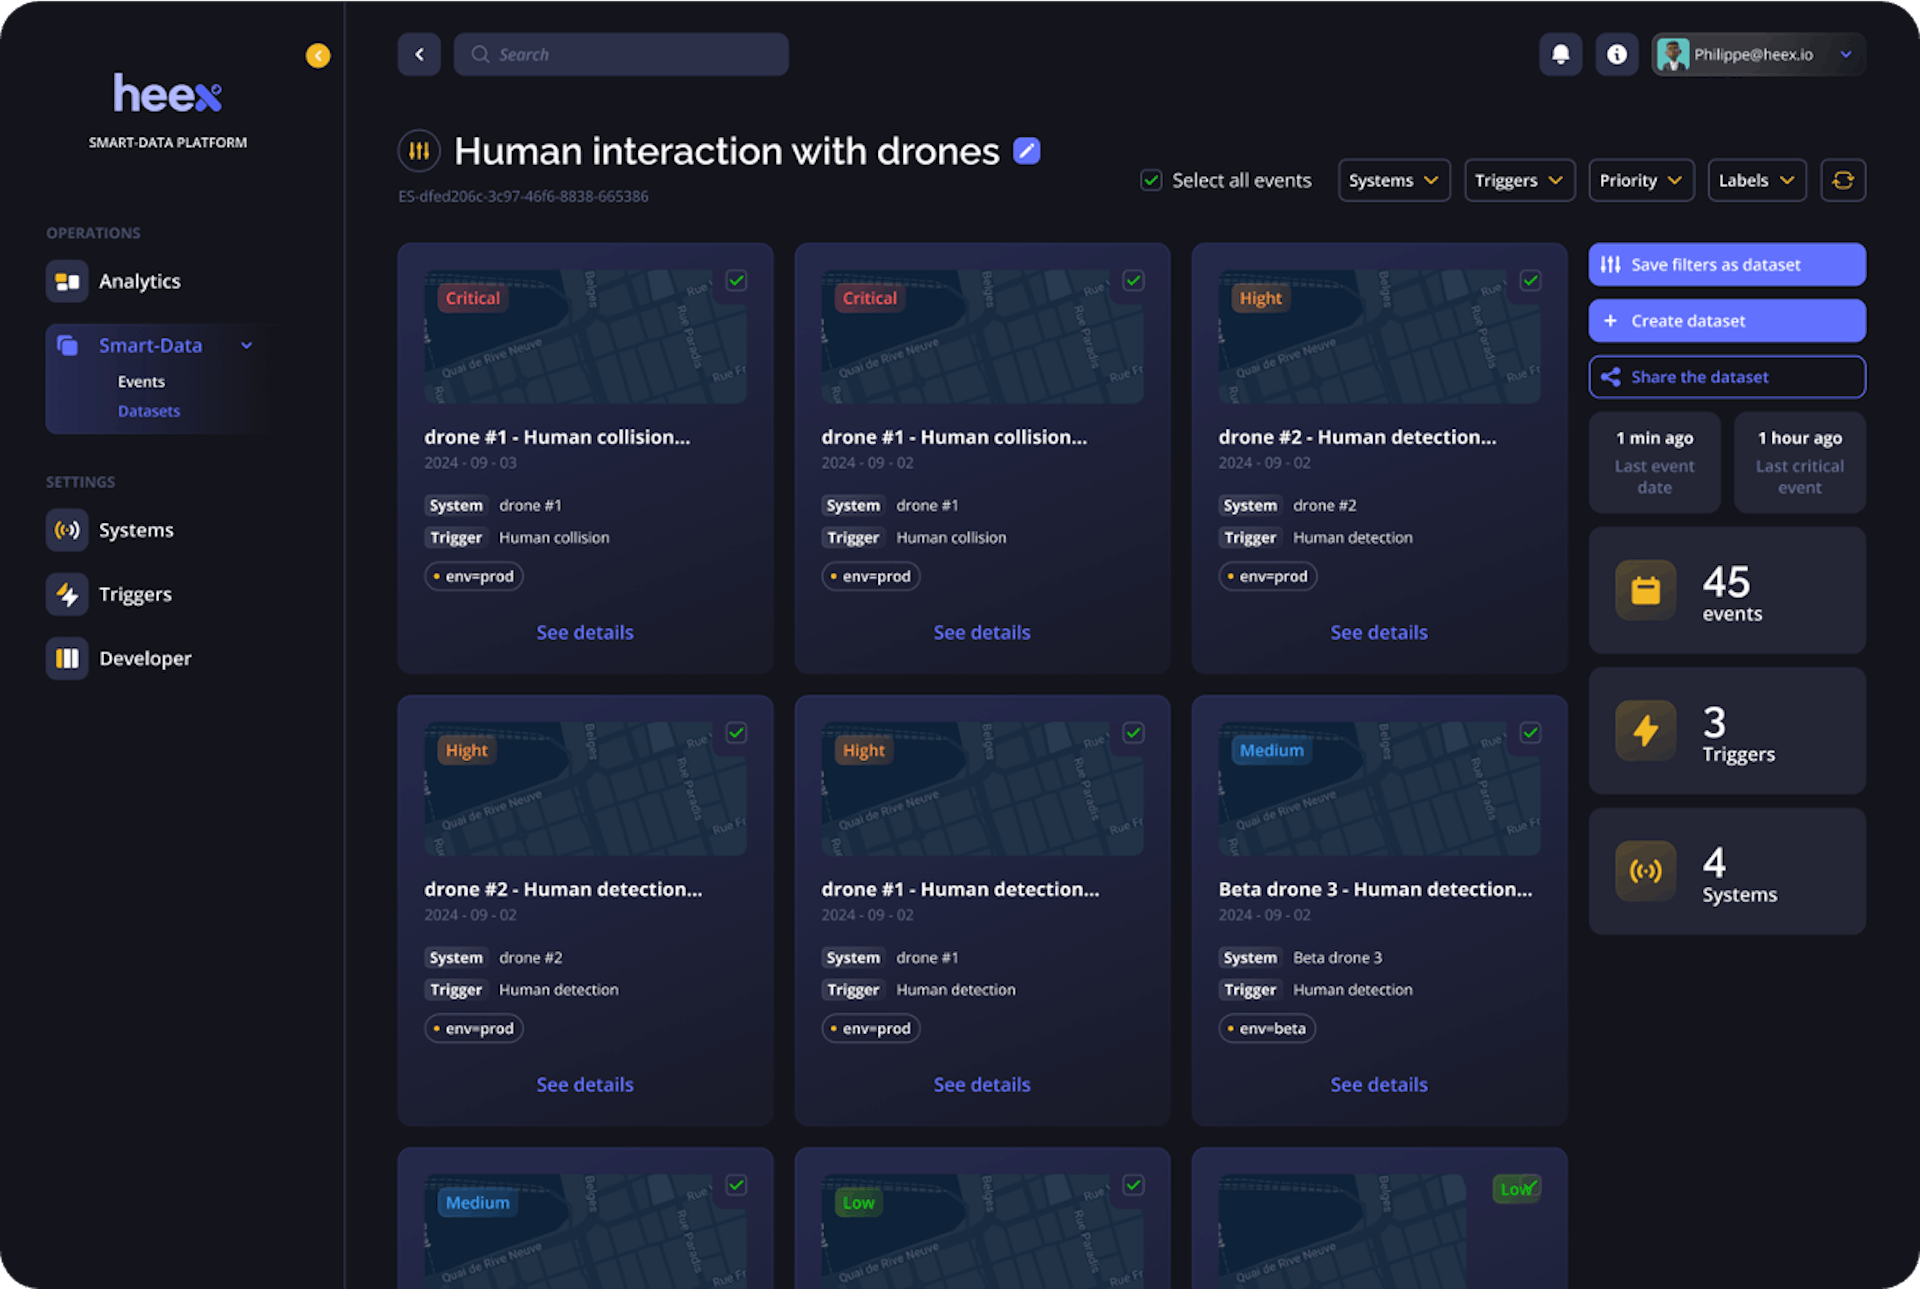Screen dimensions: 1920x1289
Task: Click See details on the drone #2 detection card
Action: coord(585,1084)
